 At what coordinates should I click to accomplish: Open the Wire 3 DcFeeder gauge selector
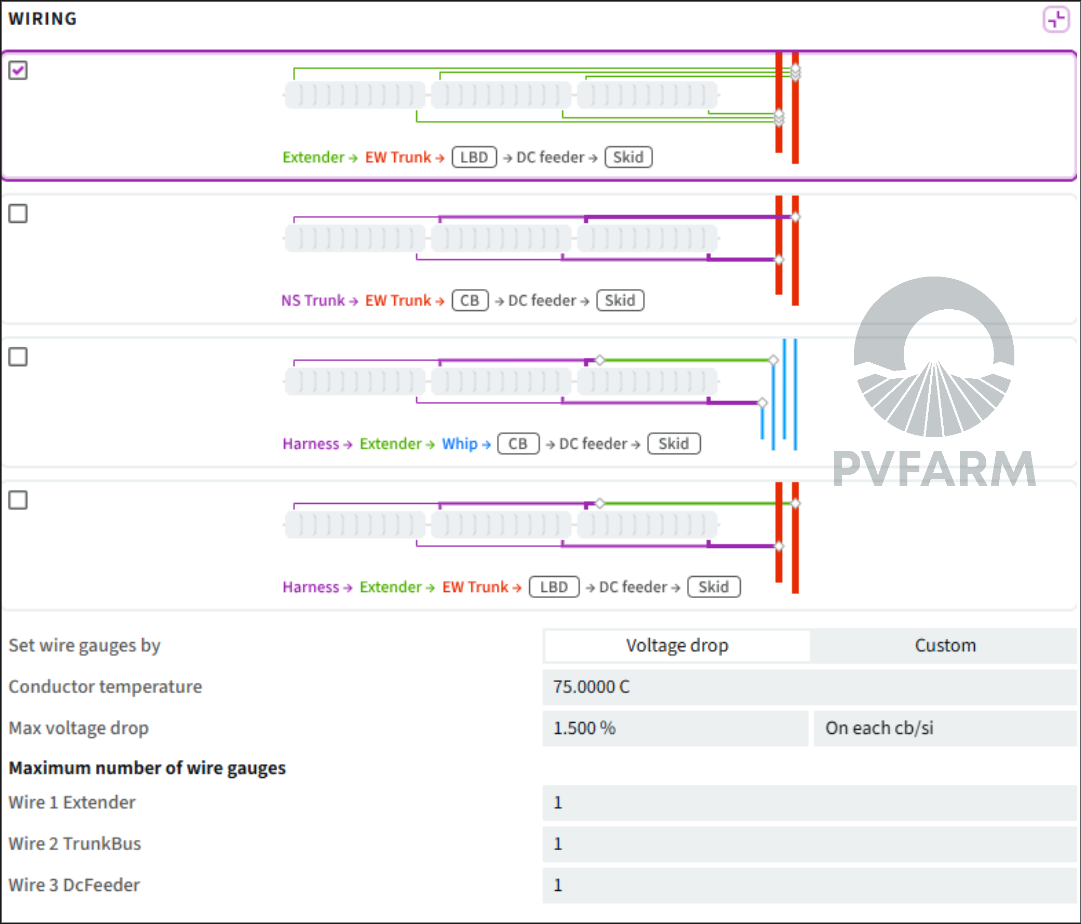[807, 885]
